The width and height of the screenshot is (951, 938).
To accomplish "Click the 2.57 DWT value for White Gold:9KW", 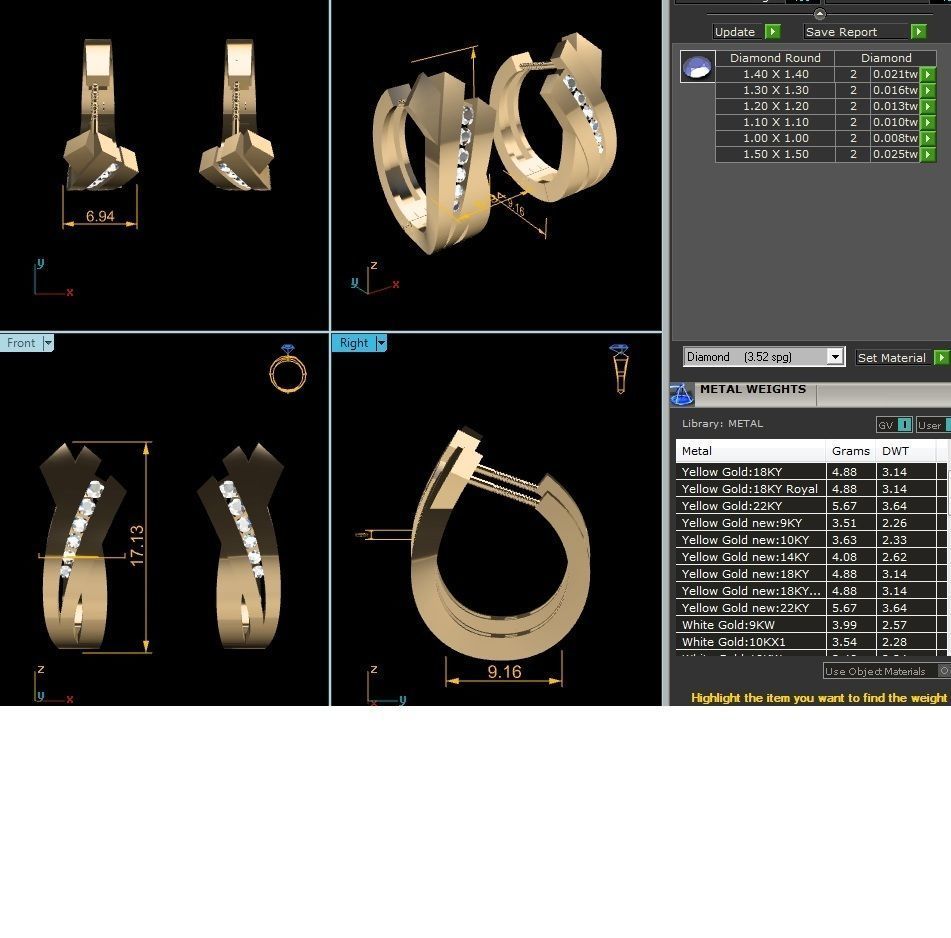I will [895, 625].
